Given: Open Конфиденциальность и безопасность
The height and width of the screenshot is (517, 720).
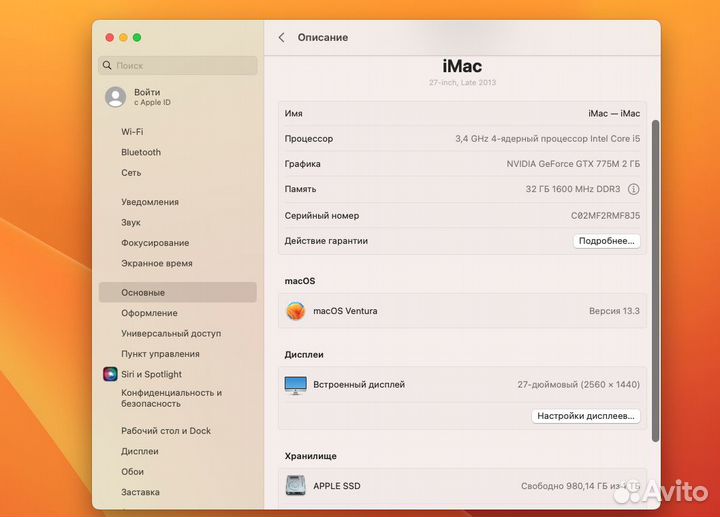Looking at the screenshot, I should click(178, 398).
